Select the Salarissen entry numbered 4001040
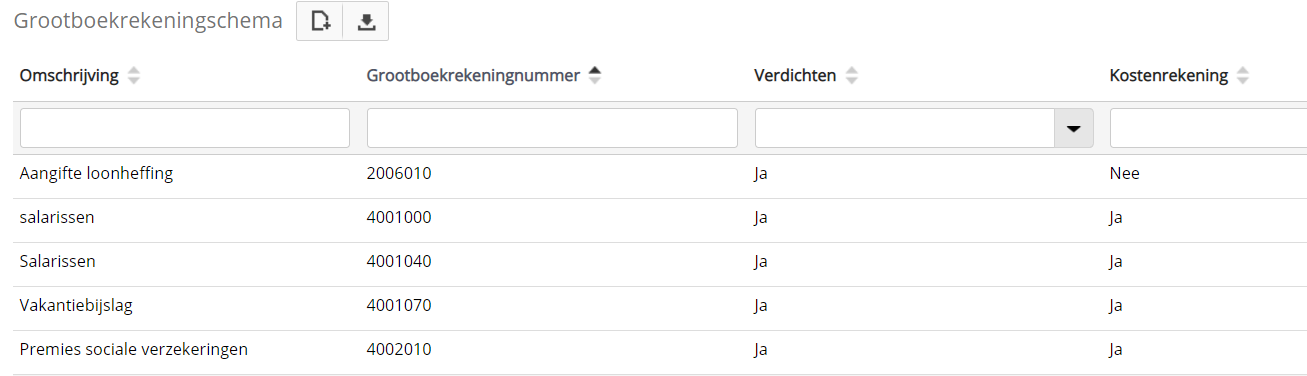Viewport: 1307px width, 376px height. pyautogui.click(x=660, y=262)
